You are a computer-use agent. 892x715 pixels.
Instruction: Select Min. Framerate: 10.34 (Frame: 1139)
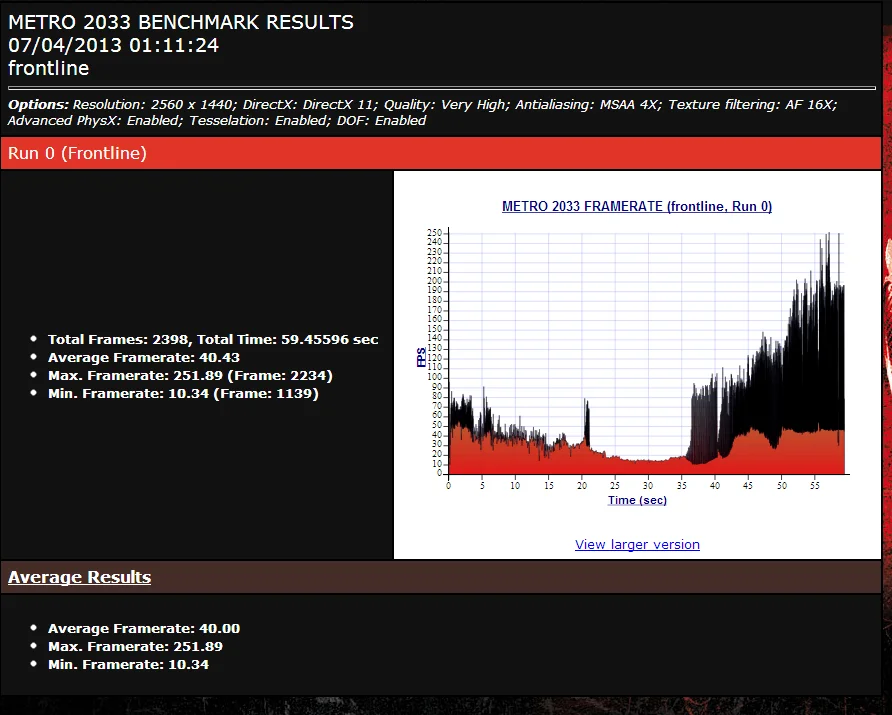(x=183, y=394)
